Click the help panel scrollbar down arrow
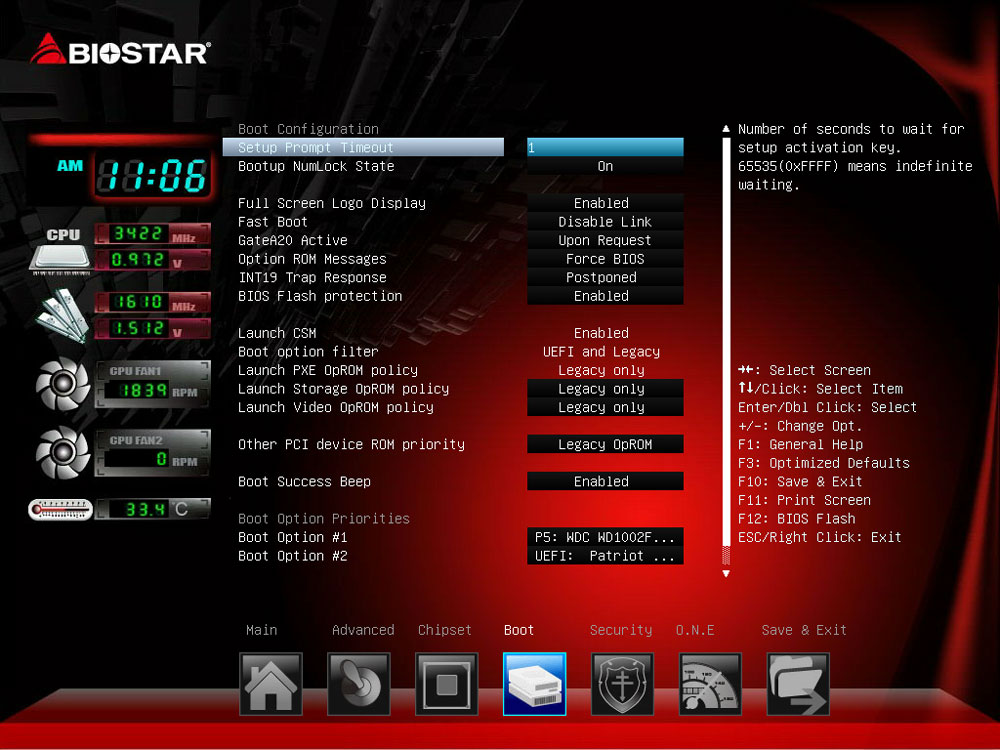This screenshot has width=1000, height=750. pos(726,574)
